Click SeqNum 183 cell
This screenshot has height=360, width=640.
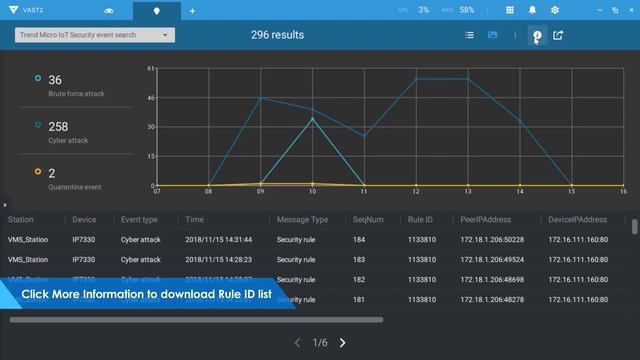[x=359, y=260]
